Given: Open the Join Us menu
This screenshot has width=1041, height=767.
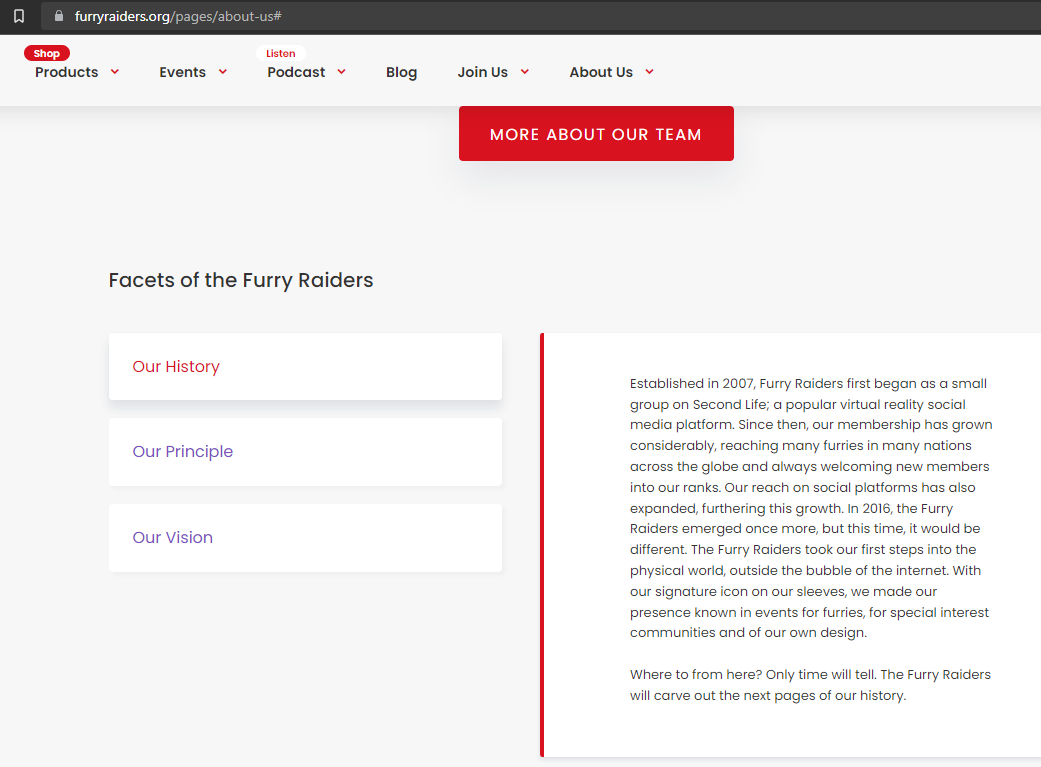Looking at the screenshot, I should tap(483, 72).
